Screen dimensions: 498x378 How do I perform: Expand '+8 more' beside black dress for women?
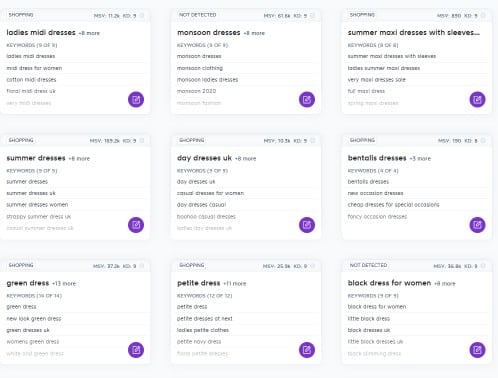coord(445,284)
